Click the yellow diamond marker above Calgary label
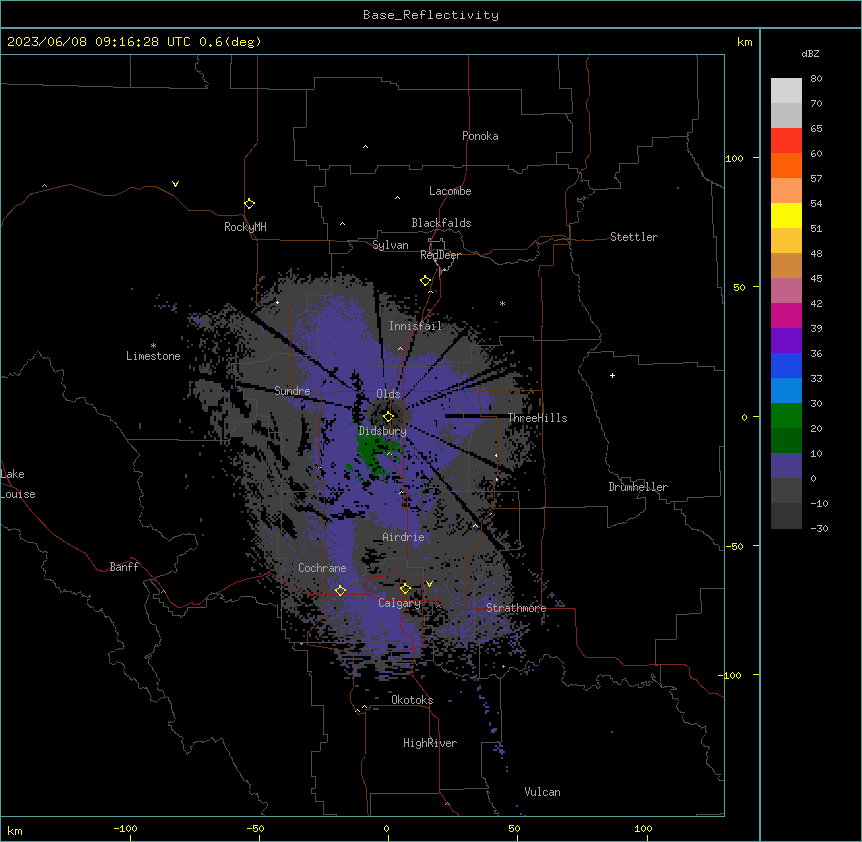The image size is (862, 842). pyautogui.click(x=405, y=589)
